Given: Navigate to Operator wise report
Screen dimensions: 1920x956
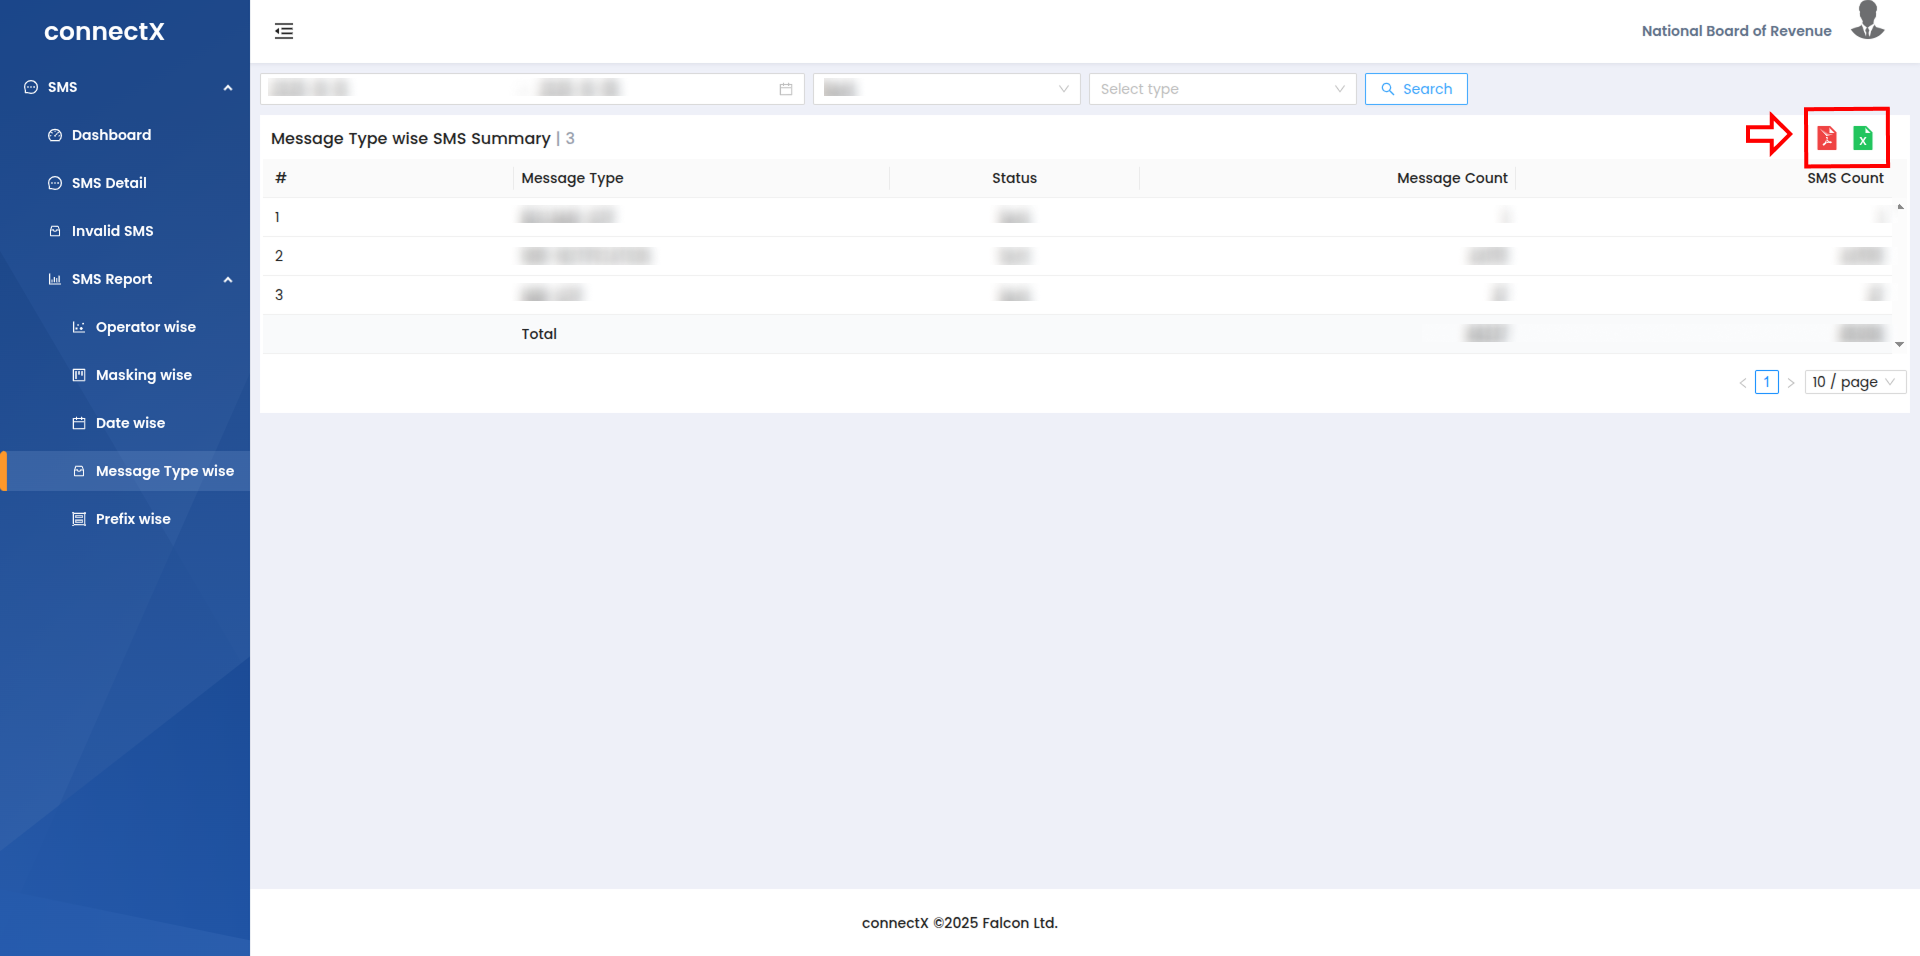Looking at the screenshot, I should pyautogui.click(x=145, y=327).
